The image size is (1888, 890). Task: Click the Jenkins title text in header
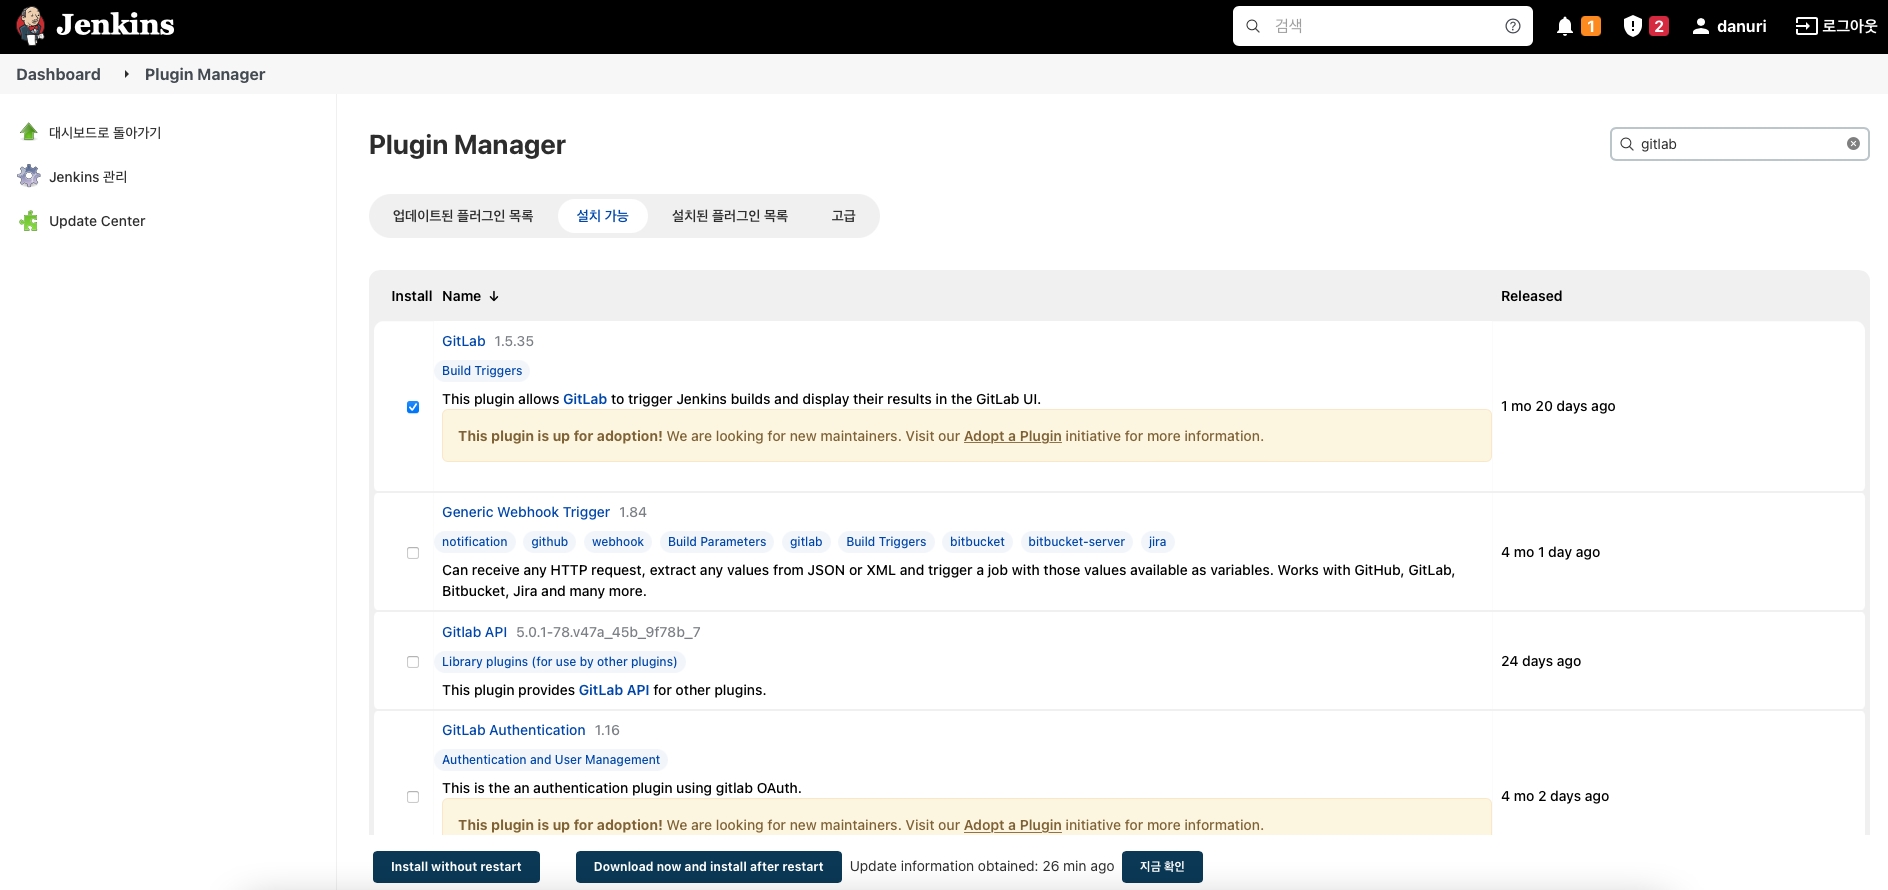115,25
